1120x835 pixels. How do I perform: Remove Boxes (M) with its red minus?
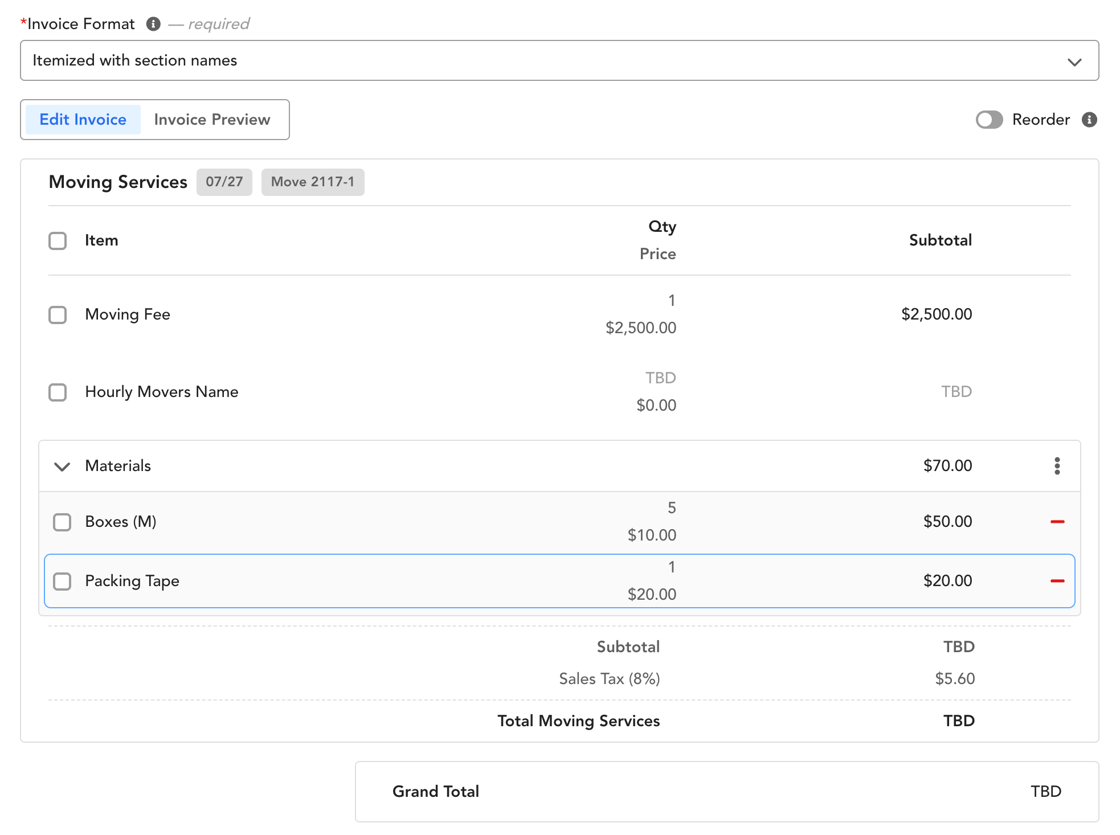click(x=1057, y=521)
